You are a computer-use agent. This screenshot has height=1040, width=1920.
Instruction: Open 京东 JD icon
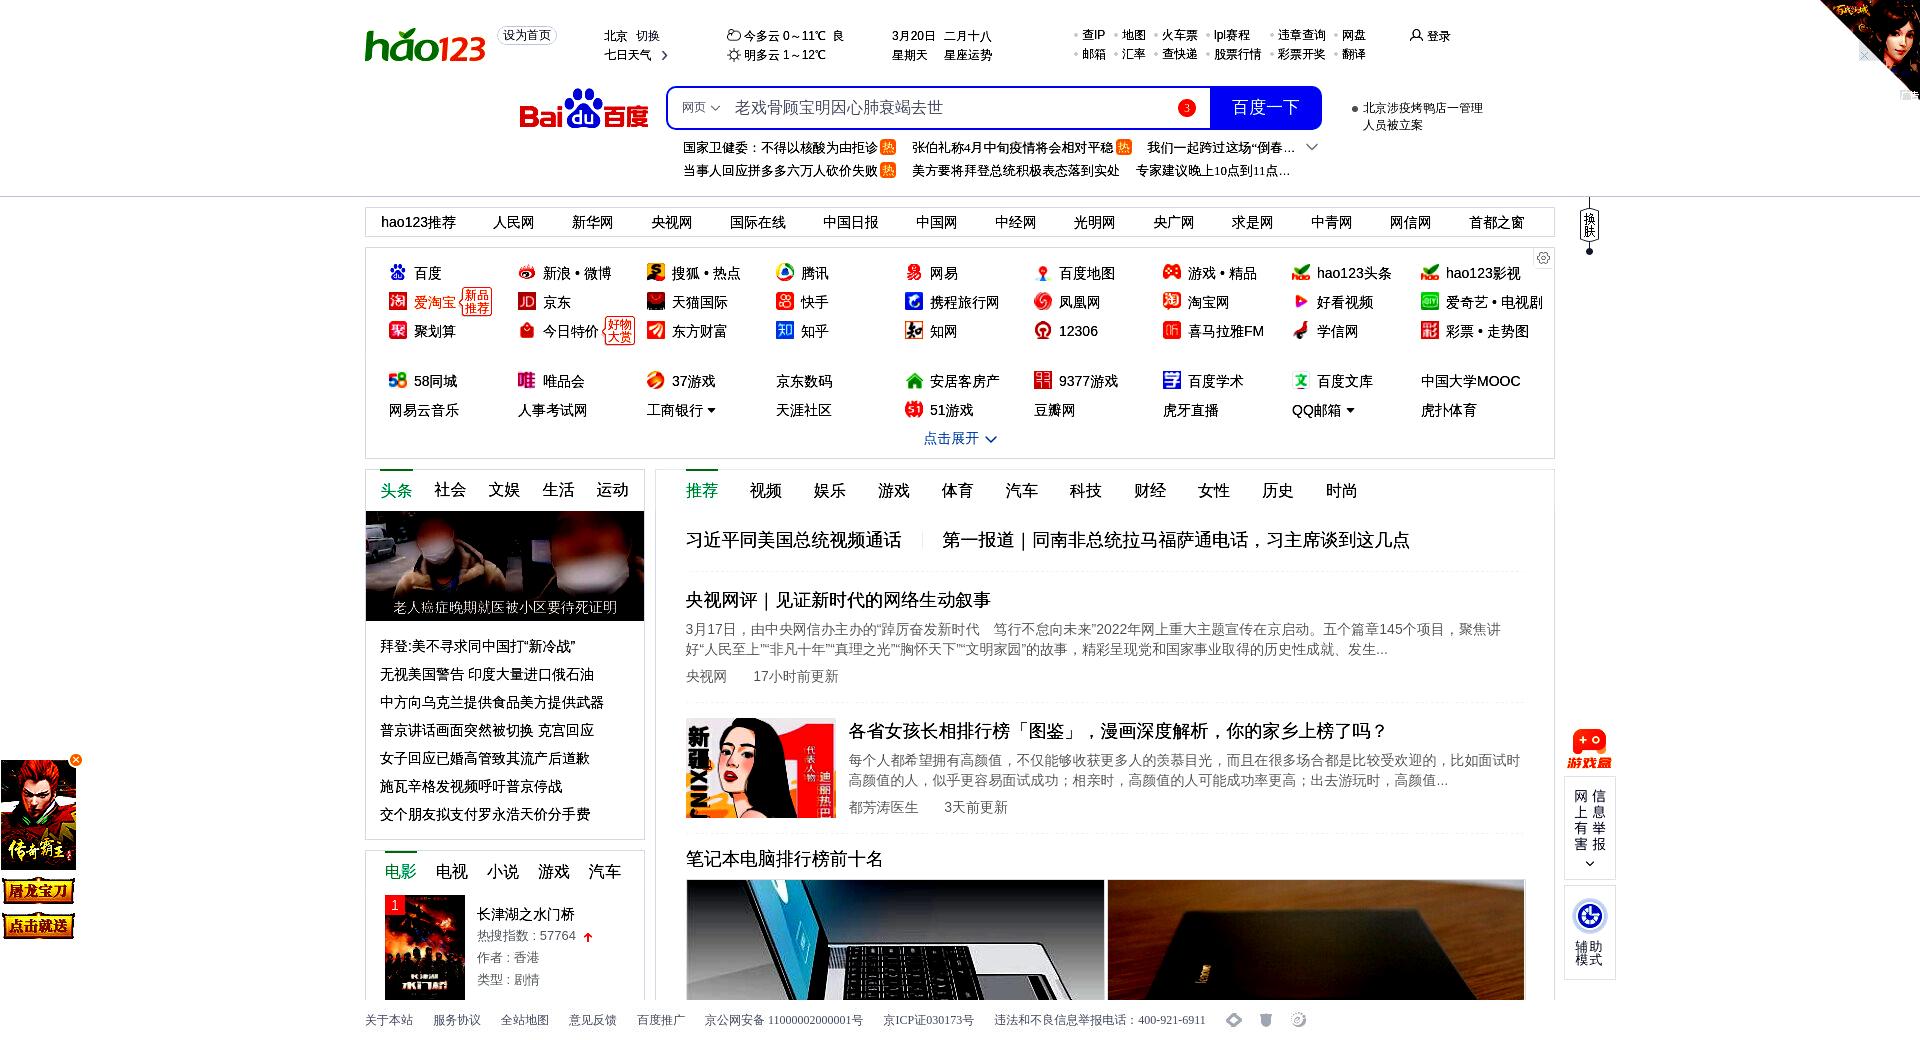pyautogui.click(x=527, y=301)
